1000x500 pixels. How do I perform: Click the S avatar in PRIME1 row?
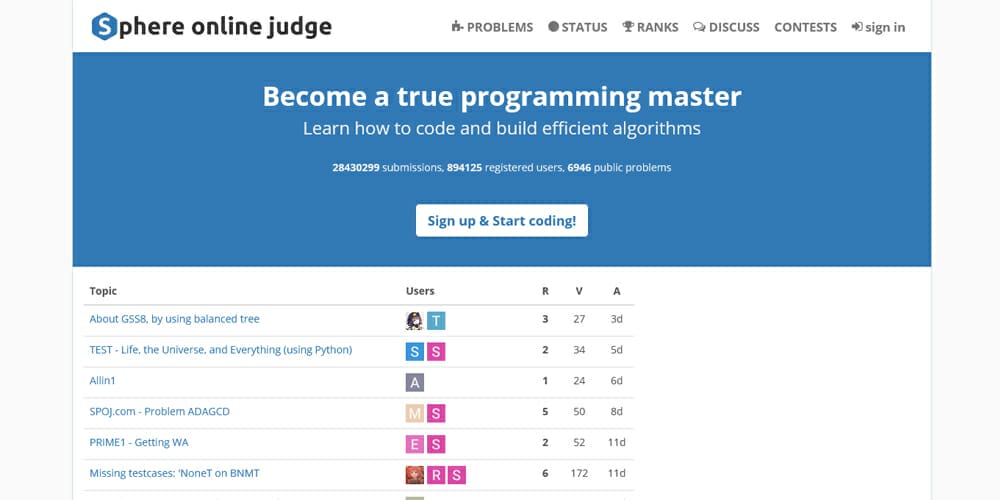[436, 444]
